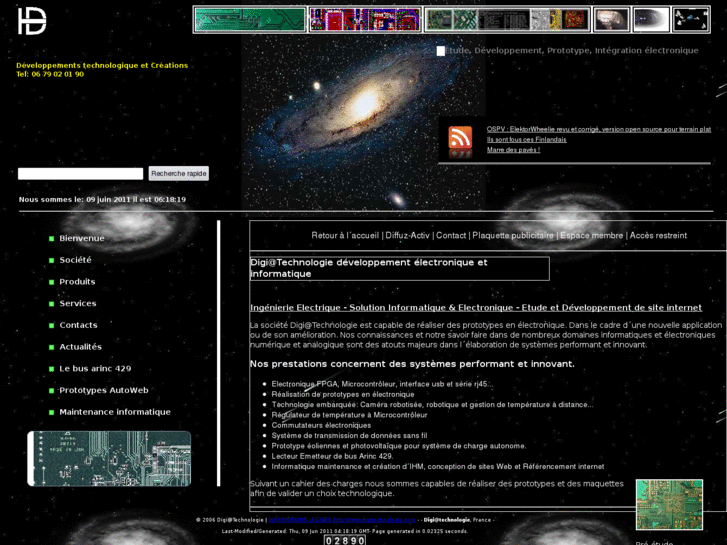Screen dimensions: 727x545
Task: Open Maintenance informatique menu item
Action: [115, 412]
